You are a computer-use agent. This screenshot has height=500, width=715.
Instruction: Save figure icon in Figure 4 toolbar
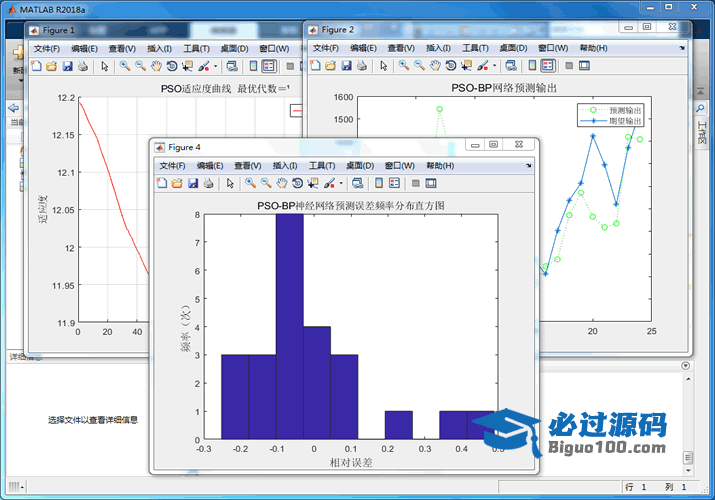coord(193,183)
